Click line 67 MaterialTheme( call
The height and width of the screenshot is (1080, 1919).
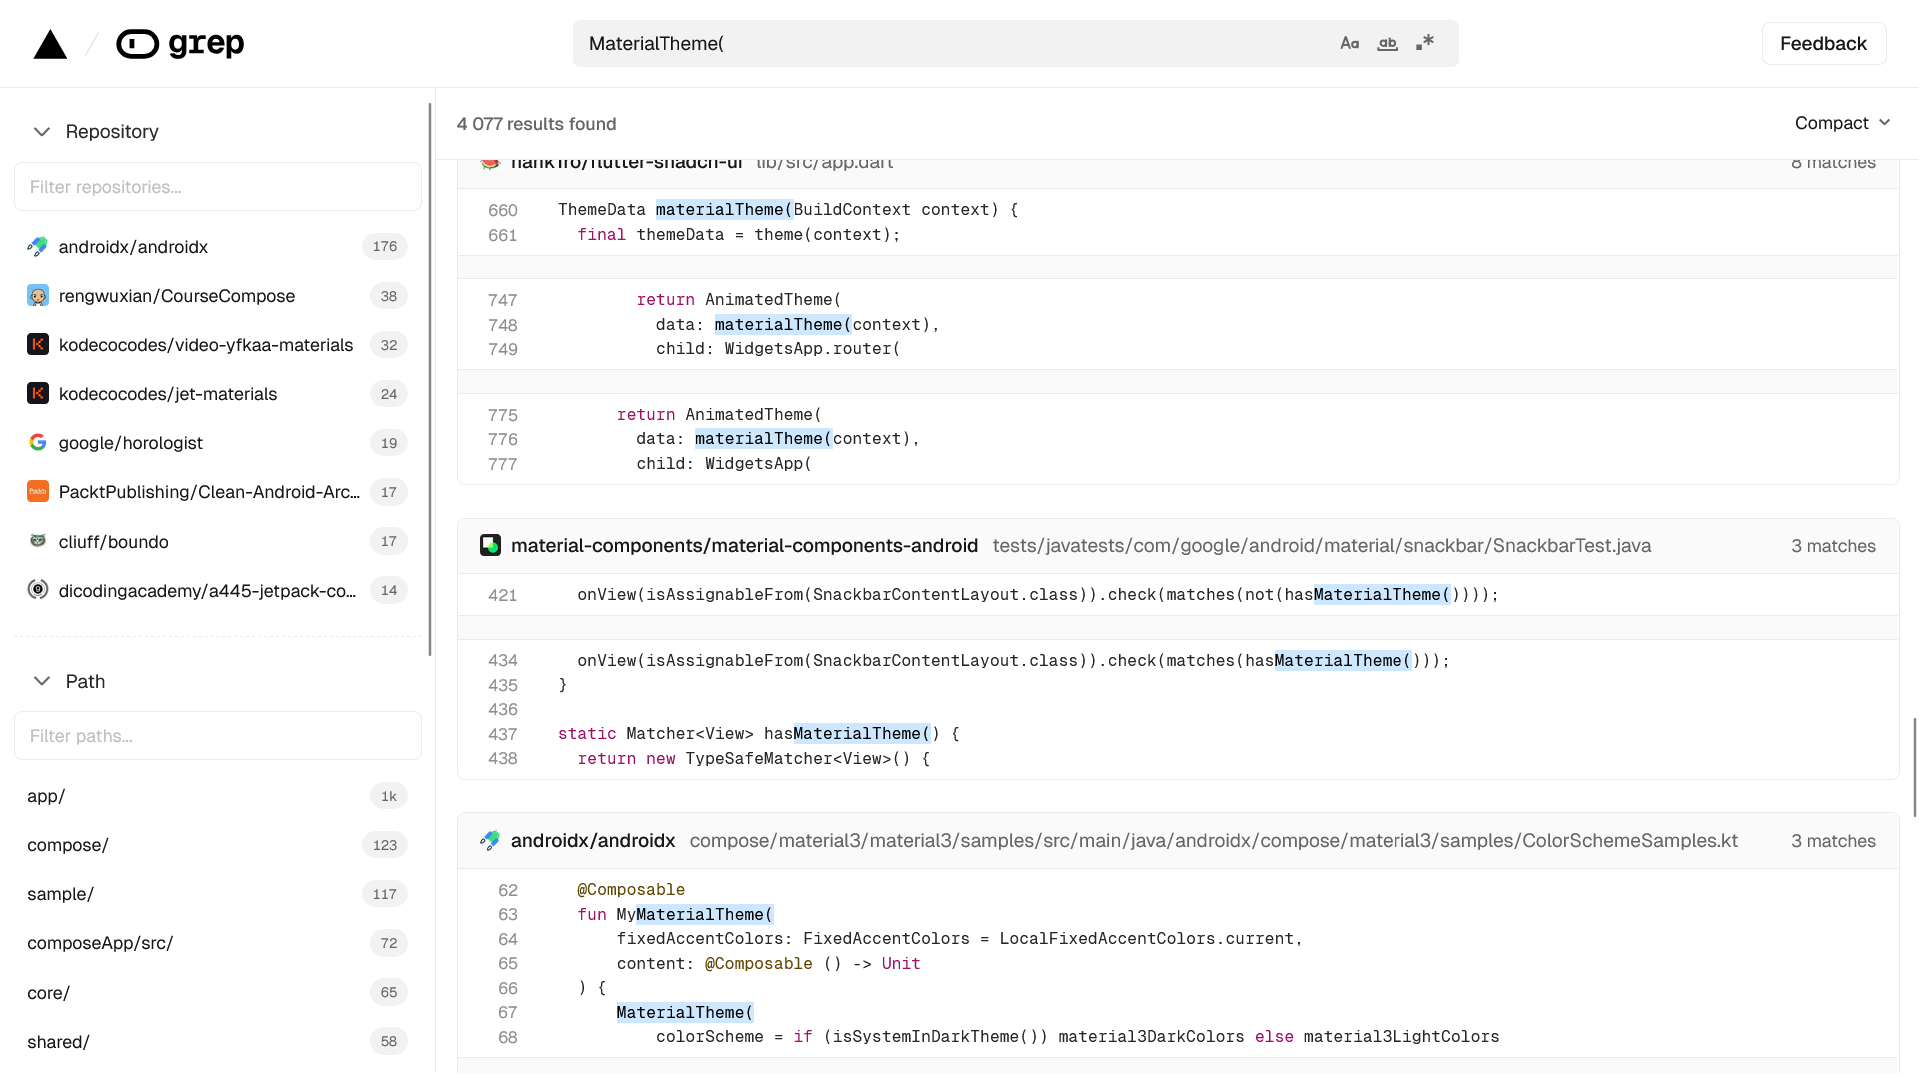[x=685, y=1012]
